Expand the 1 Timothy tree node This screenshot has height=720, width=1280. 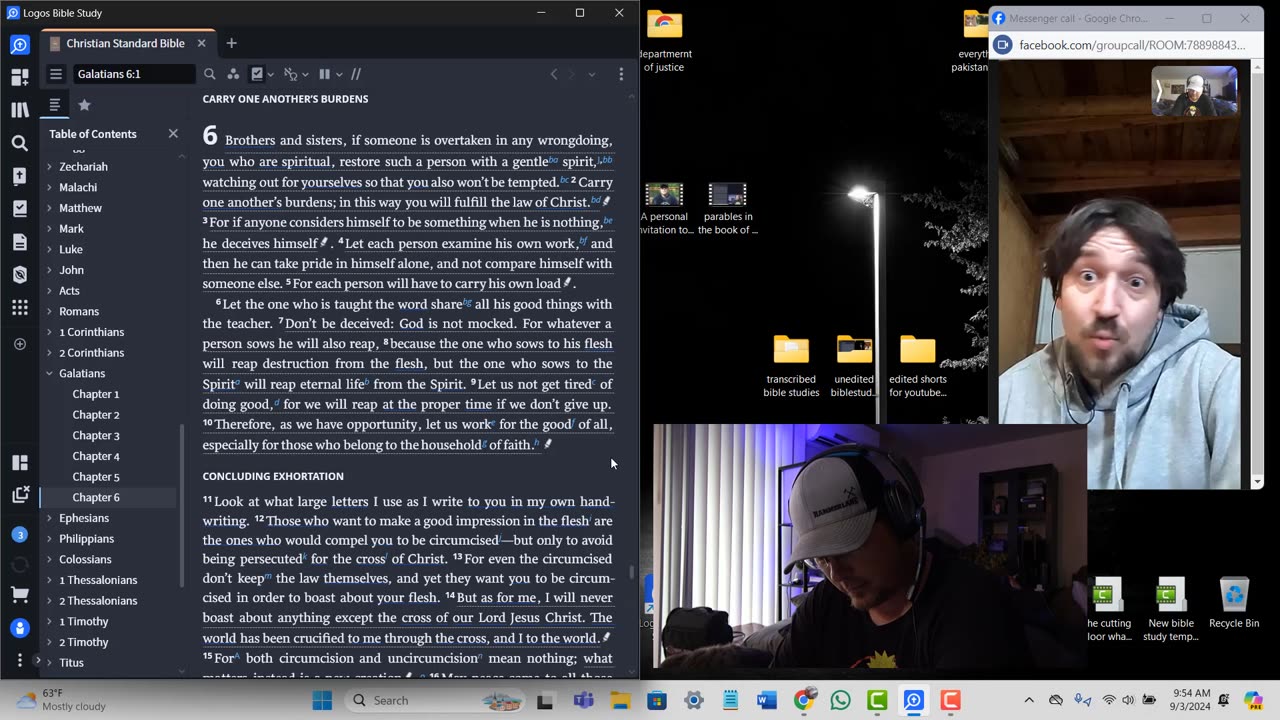pyautogui.click(x=49, y=621)
